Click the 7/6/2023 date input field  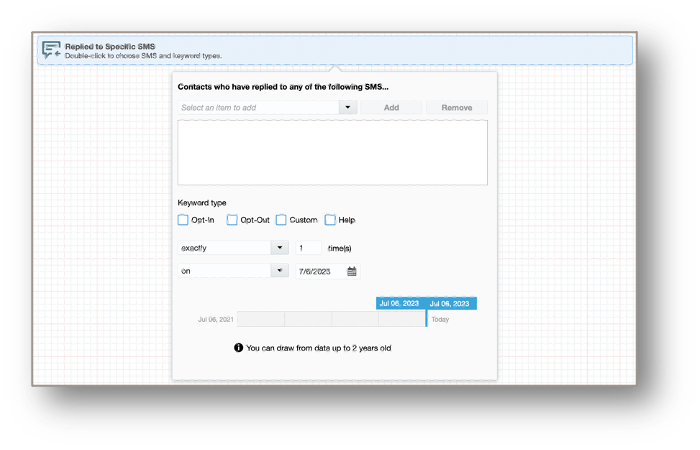[x=328, y=271]
